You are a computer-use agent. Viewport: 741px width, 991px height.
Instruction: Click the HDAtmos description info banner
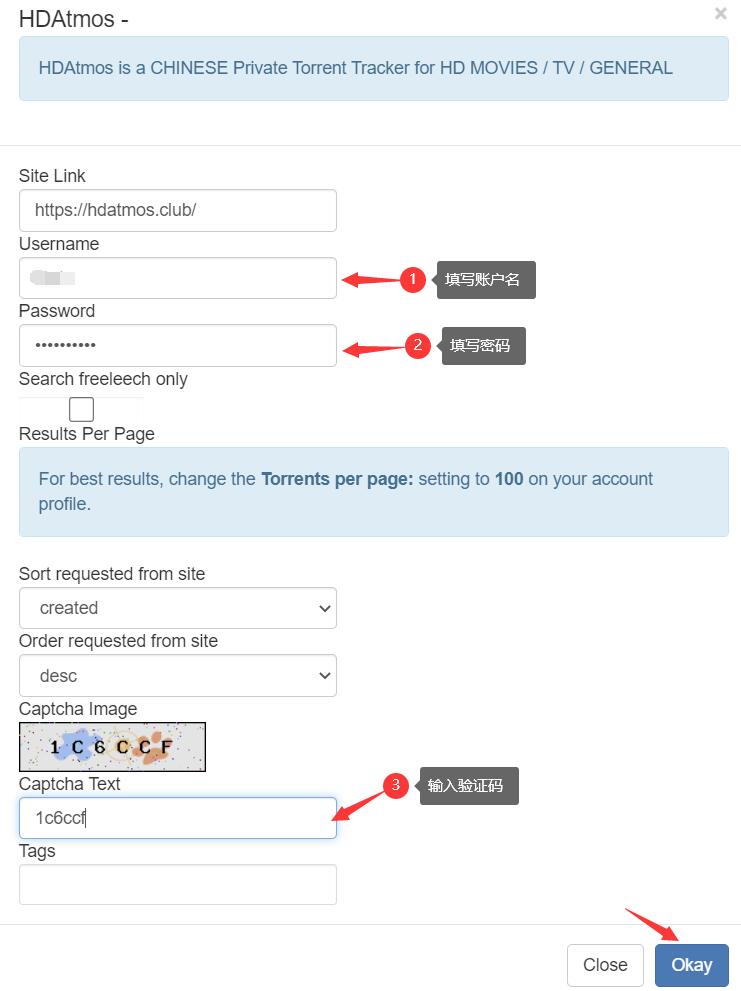(374, 68)
